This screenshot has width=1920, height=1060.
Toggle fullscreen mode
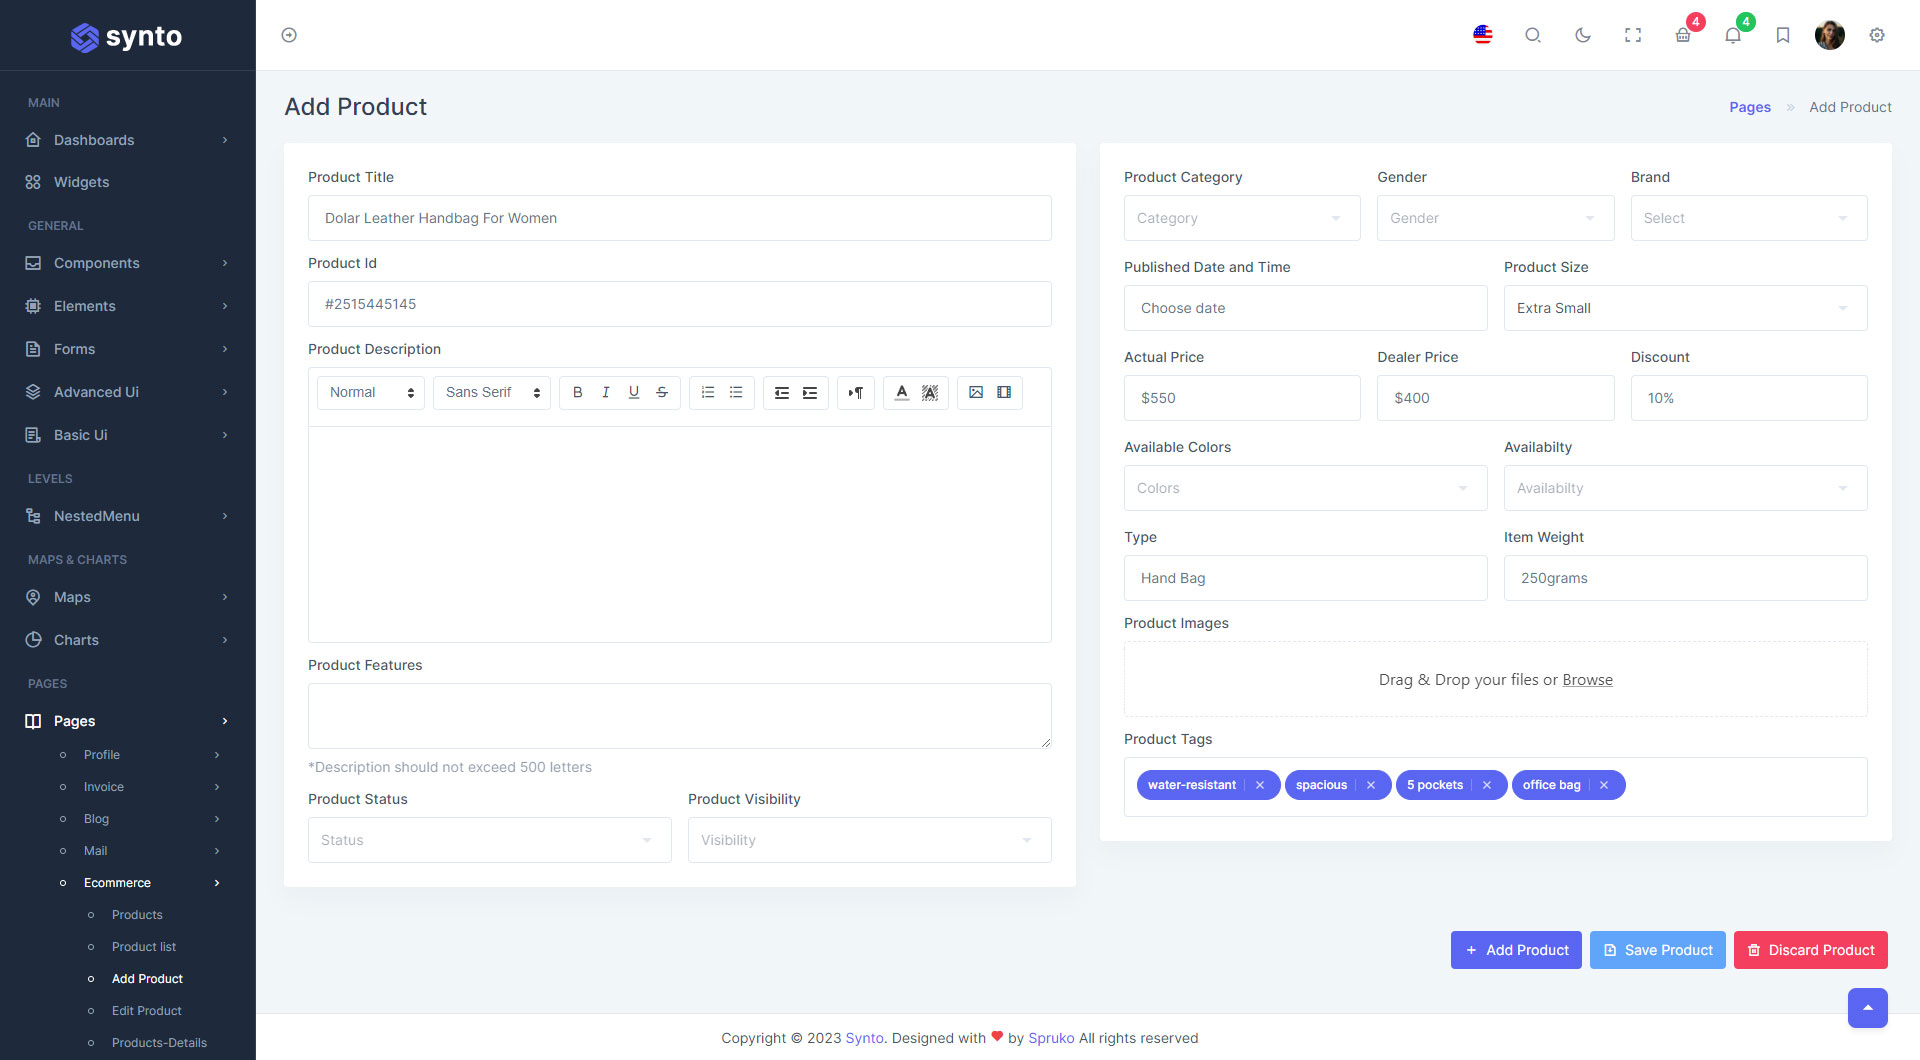point(1633,35)
